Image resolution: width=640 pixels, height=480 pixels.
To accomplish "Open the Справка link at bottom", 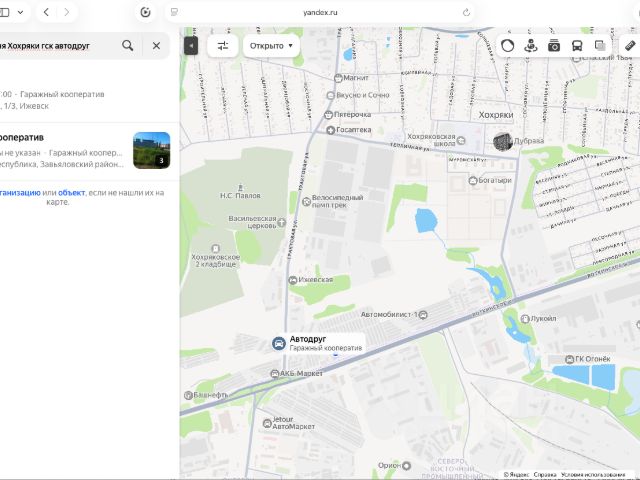I will pos(545,475).
